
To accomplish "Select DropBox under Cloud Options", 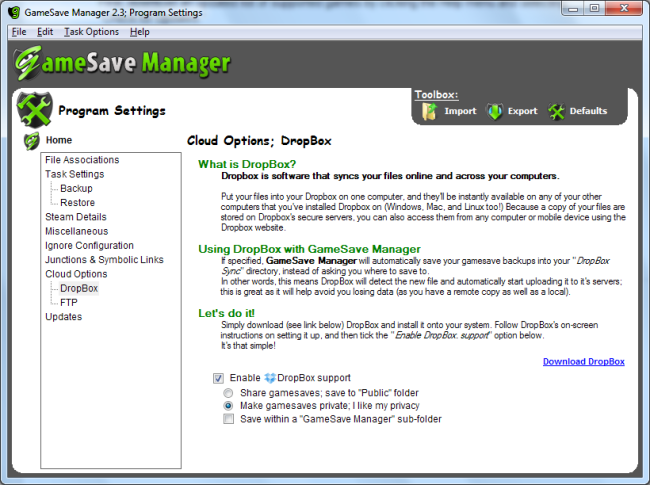I will tap(79, 288).
